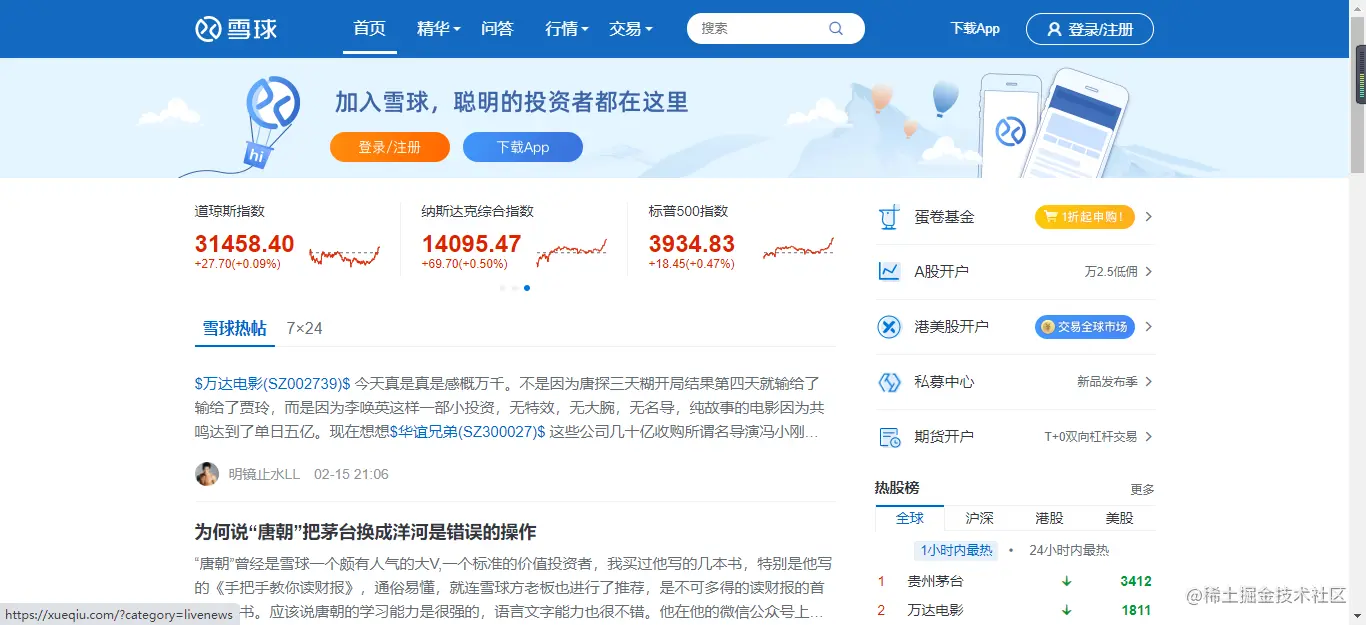Click 更多 next to 热股榜
The height and width of the screenshot is (625, 1366).
1142,489
